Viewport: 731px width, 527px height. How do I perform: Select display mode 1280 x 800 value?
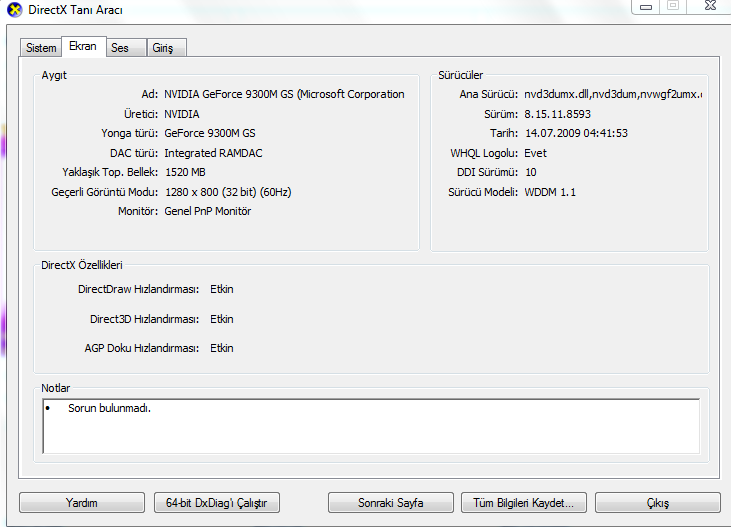[x=228, y=192]
